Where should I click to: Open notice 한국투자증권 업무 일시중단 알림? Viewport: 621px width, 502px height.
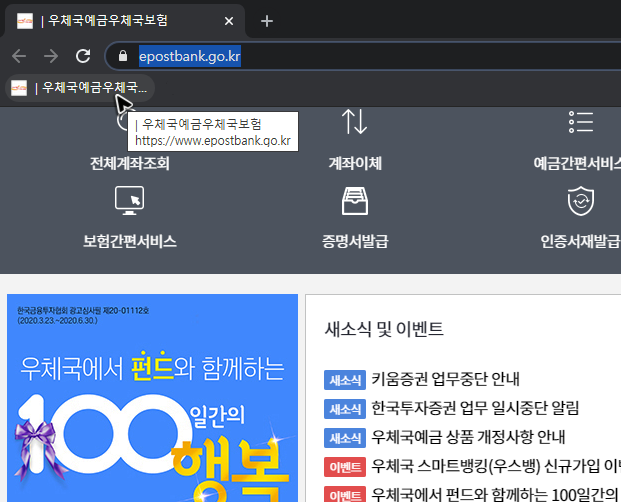475,408
